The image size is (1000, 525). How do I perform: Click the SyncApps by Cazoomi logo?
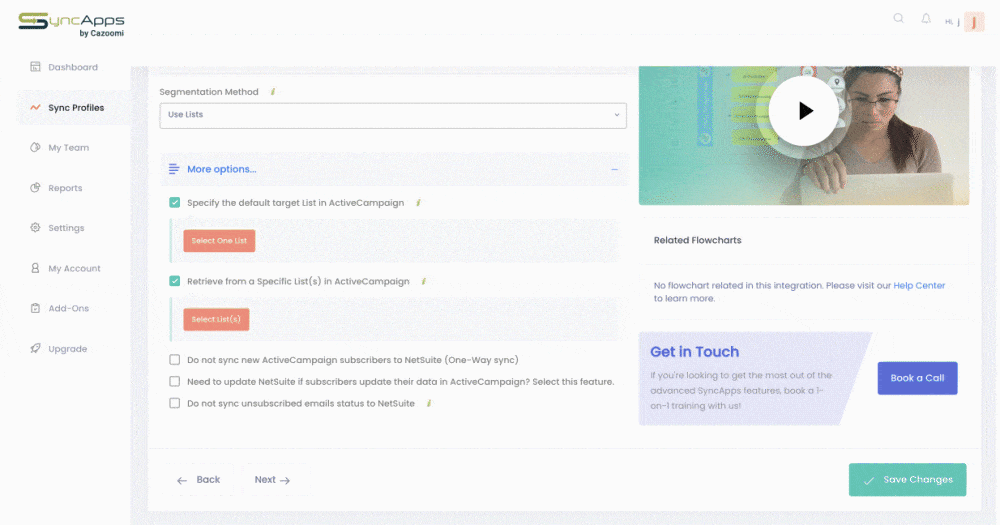click(71, 25)
